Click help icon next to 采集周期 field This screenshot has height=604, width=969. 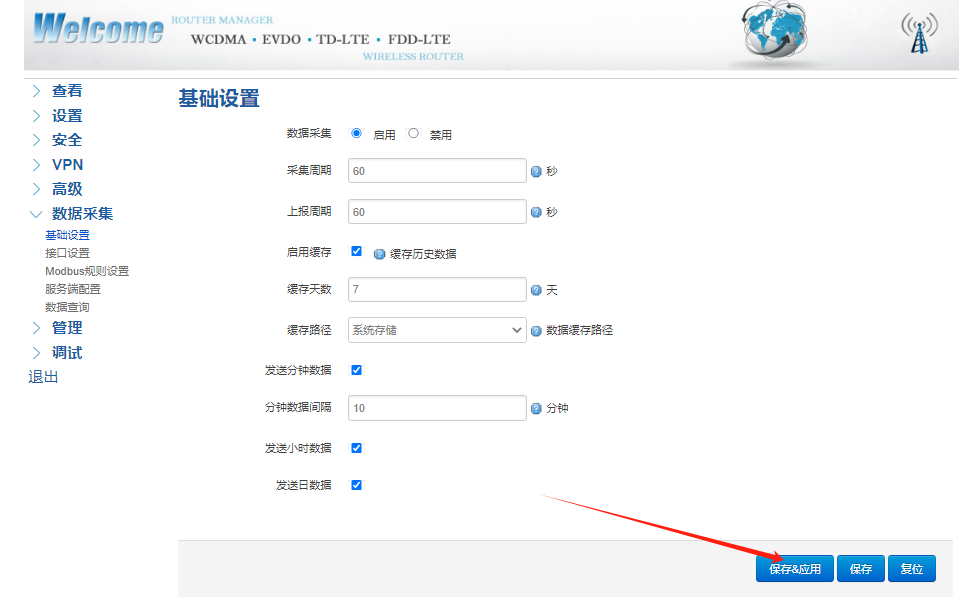coord(536,171)
